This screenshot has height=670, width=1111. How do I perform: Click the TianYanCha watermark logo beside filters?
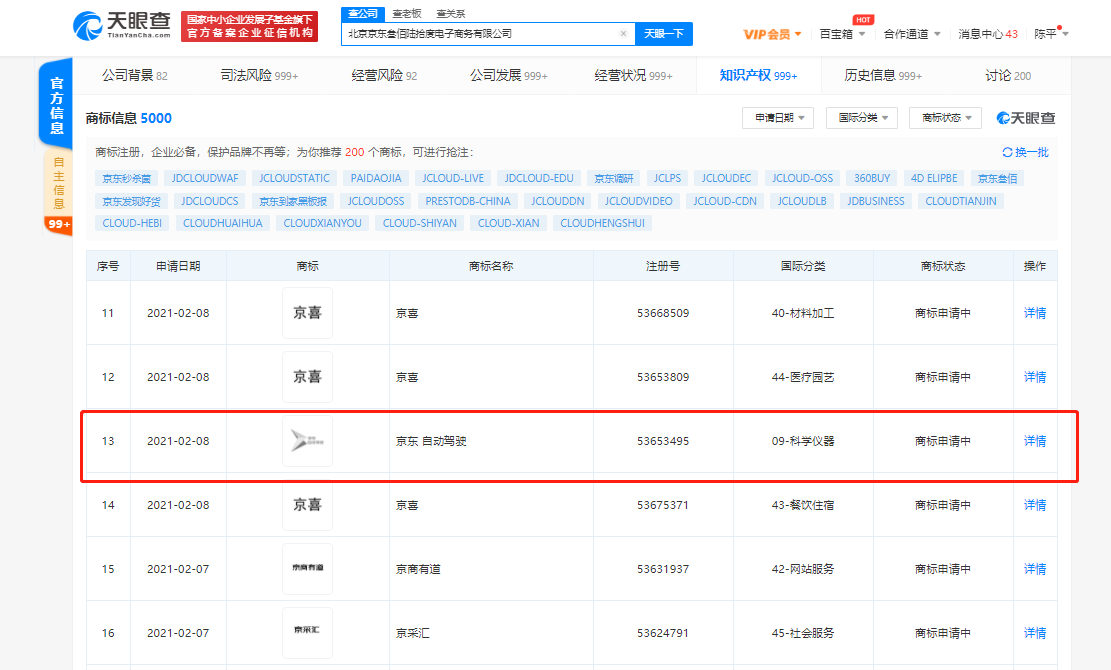click(x=1025, y=118)
